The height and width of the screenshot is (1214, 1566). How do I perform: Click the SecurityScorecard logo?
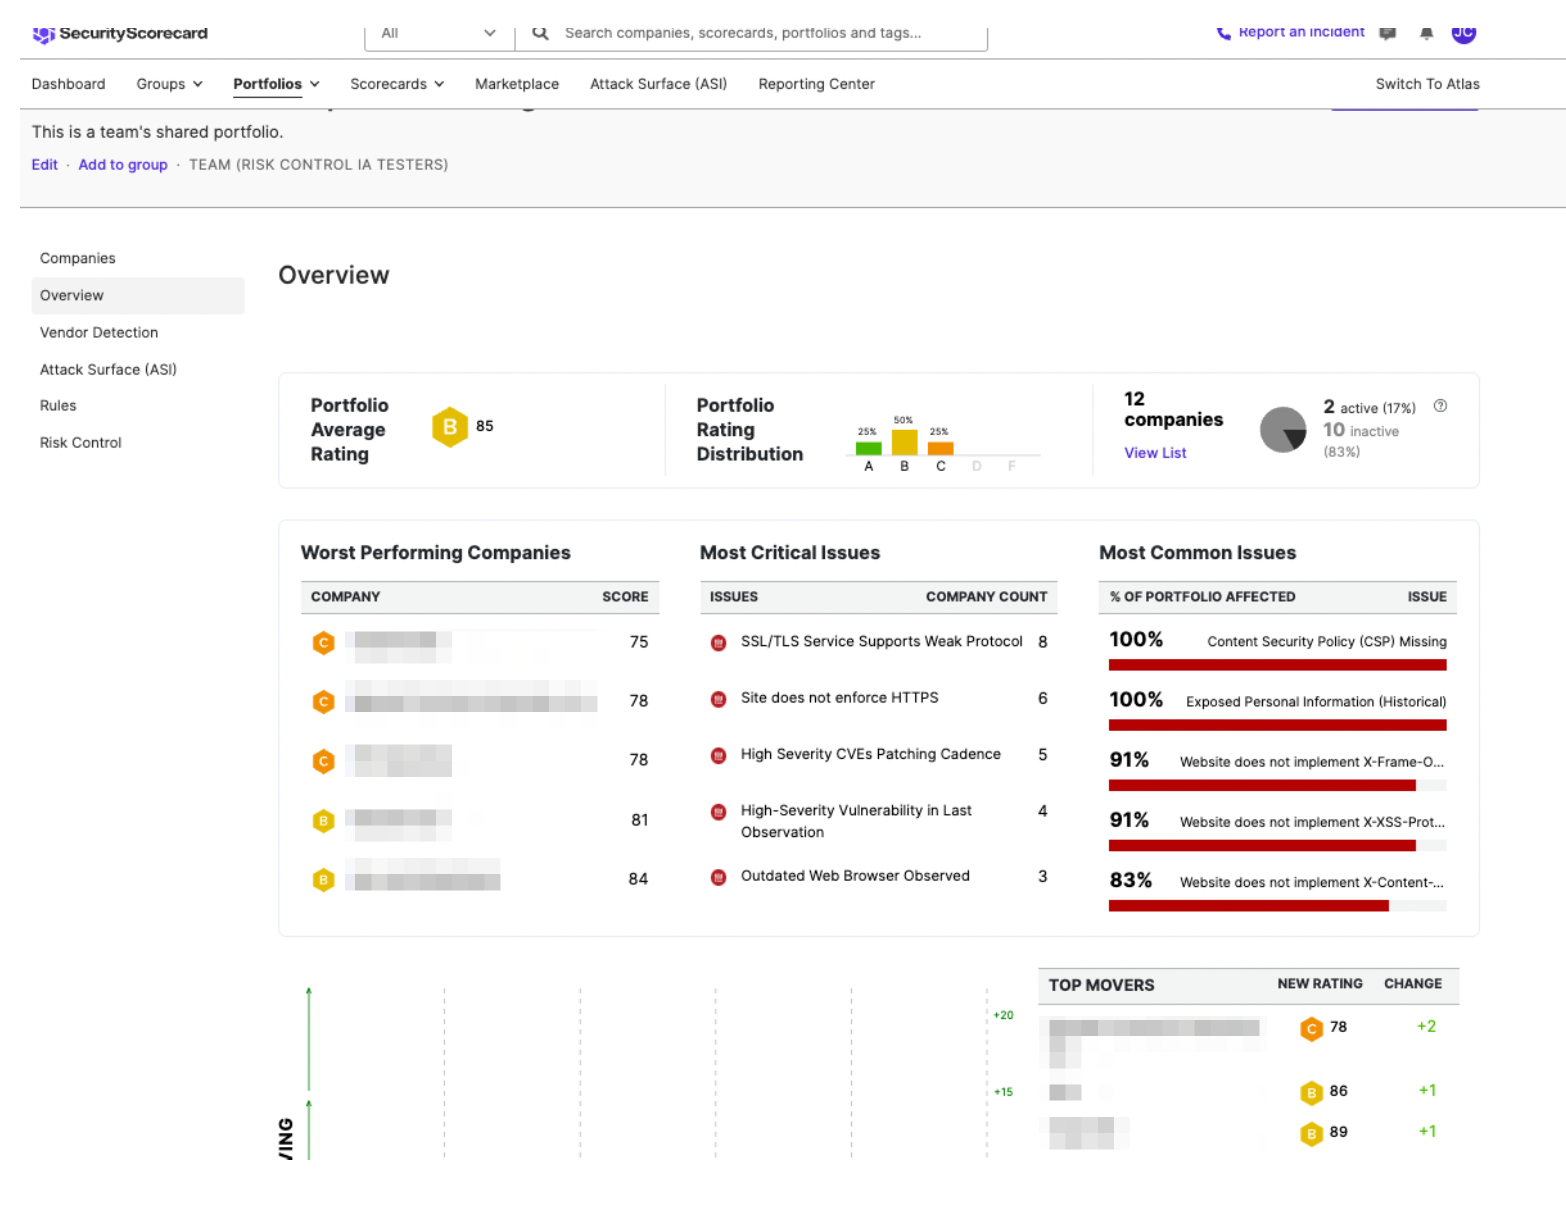(120, 34)
